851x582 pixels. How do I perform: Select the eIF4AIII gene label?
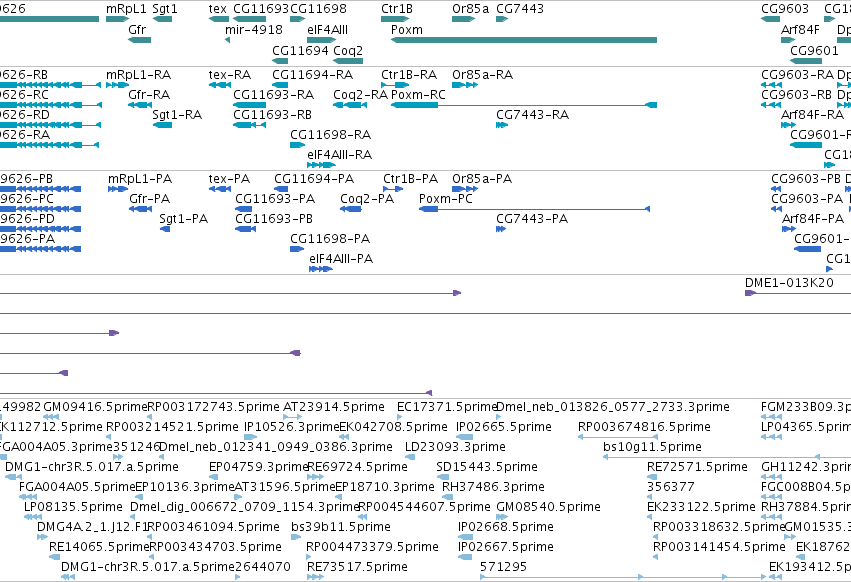click(x=327, y=30)
